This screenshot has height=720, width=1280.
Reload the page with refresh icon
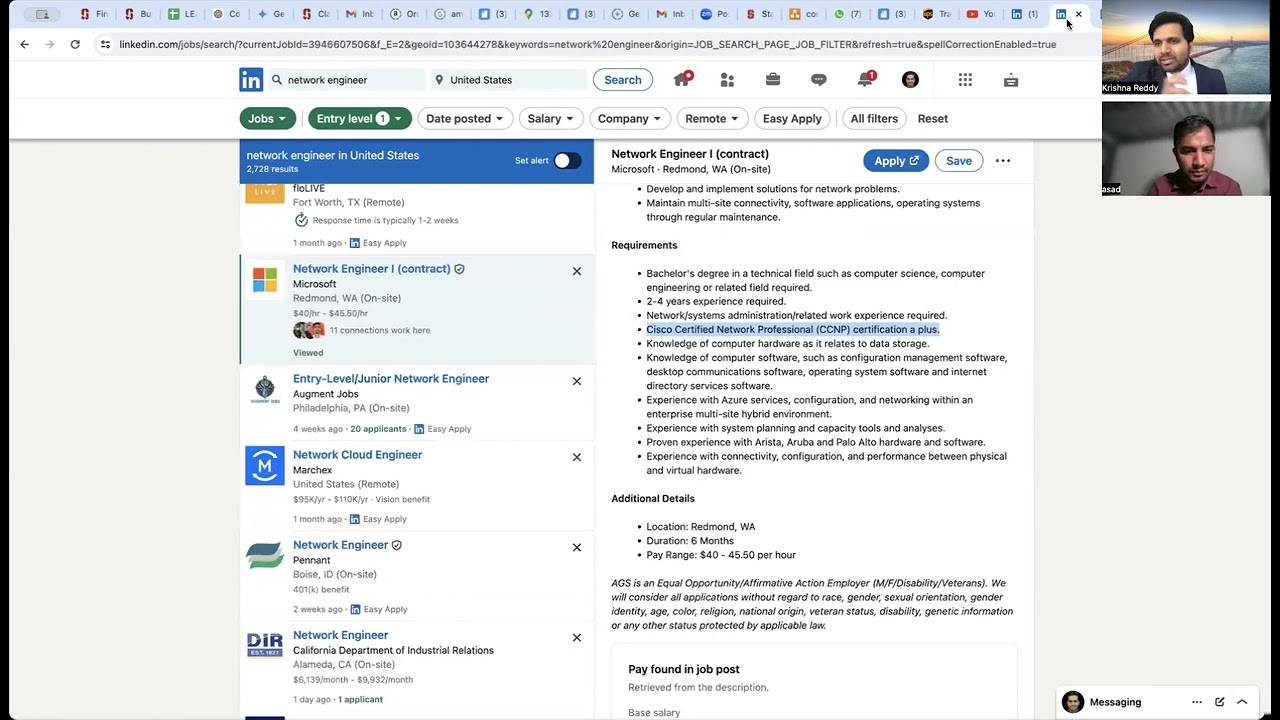(x=75, y=44)
